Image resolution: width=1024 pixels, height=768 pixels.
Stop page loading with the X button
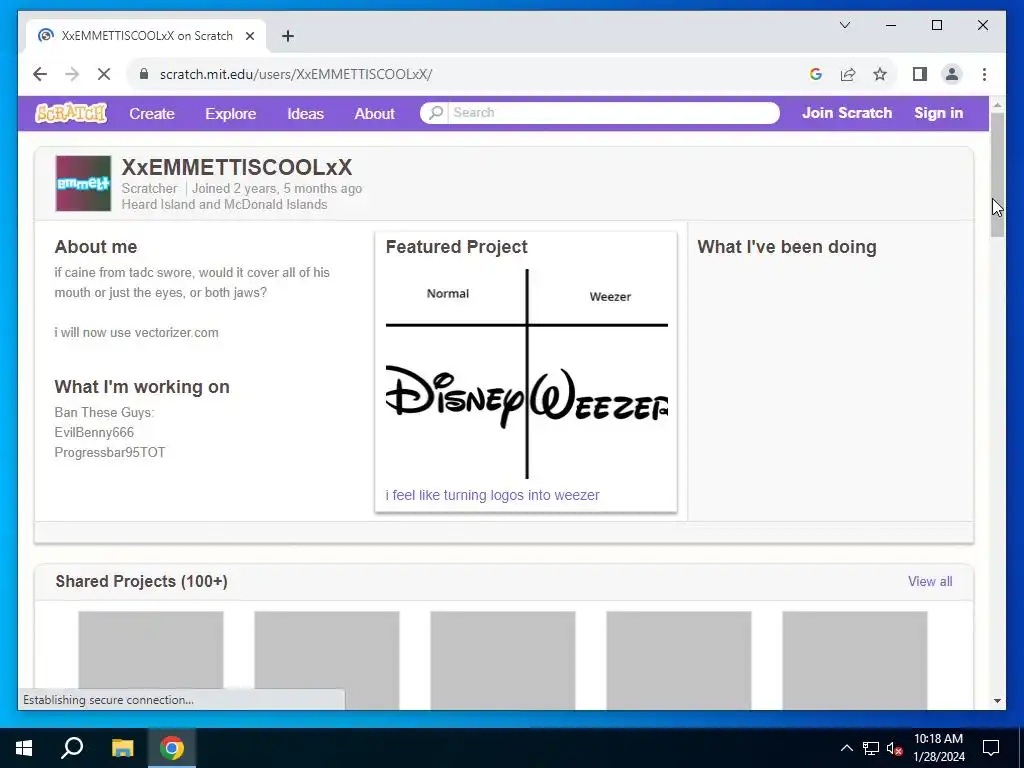point(104,74)
